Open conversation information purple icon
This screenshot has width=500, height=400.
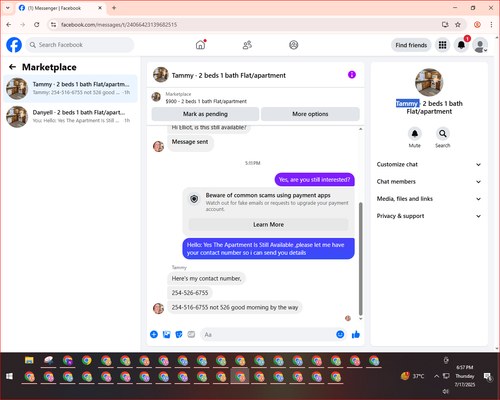point(352,75)
